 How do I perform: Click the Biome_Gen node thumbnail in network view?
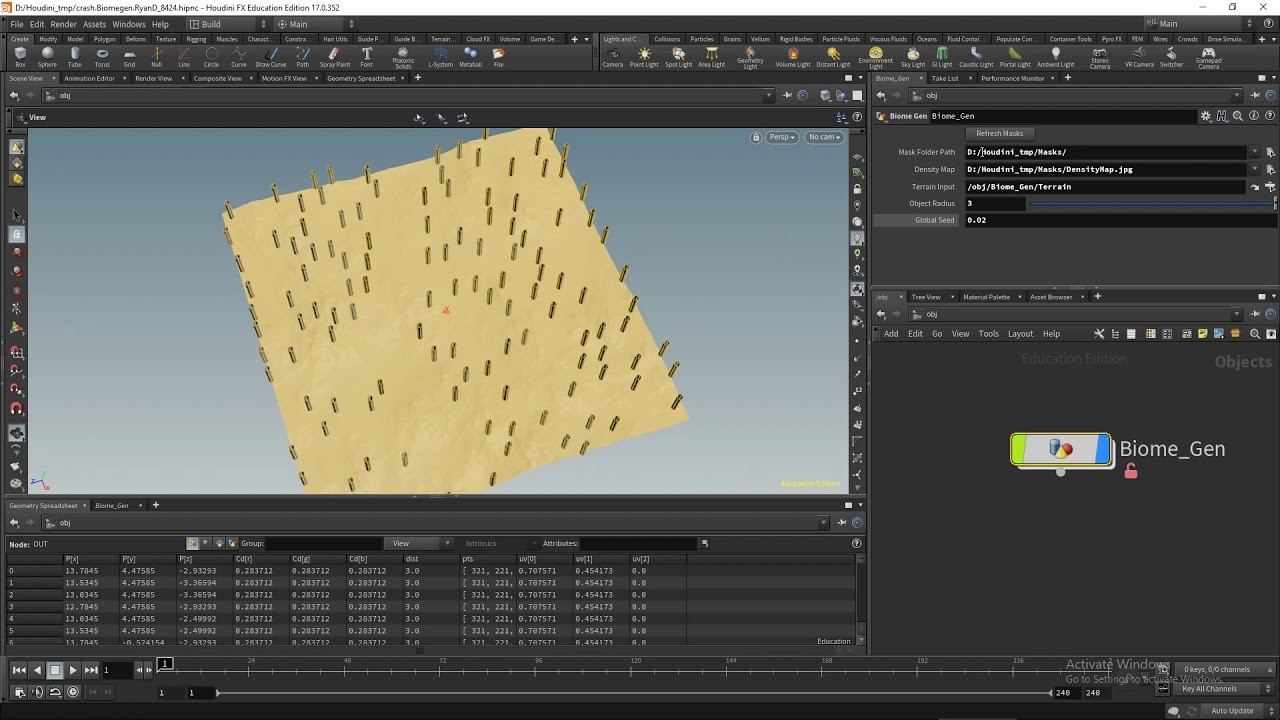1060,450
